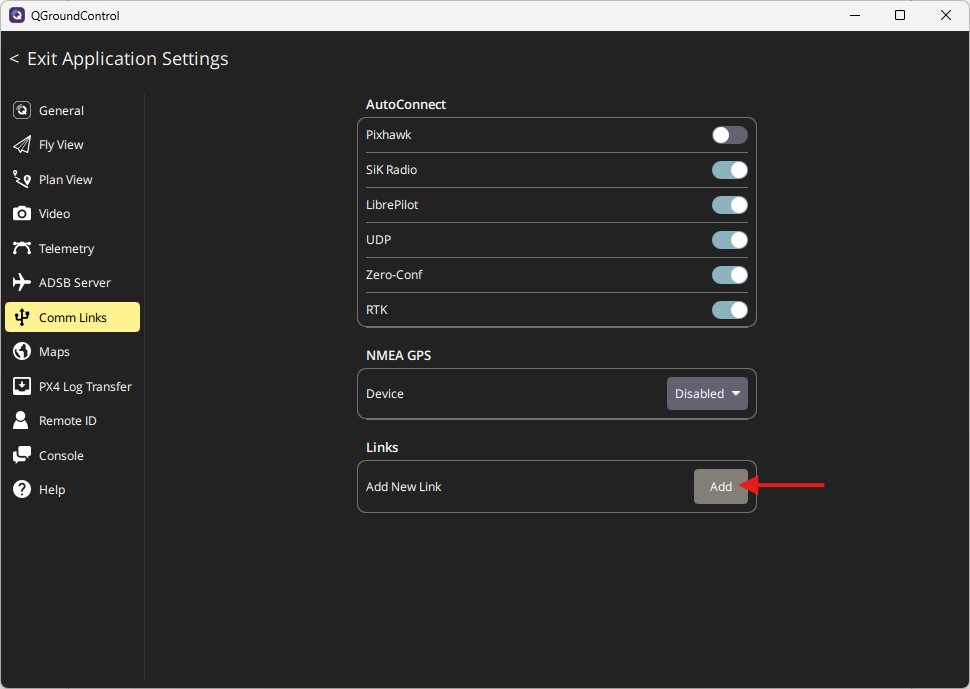The height and width of the screenshot is (689, 970).
Task: Click Exit Application Settings back link
Action: [119, 59]
